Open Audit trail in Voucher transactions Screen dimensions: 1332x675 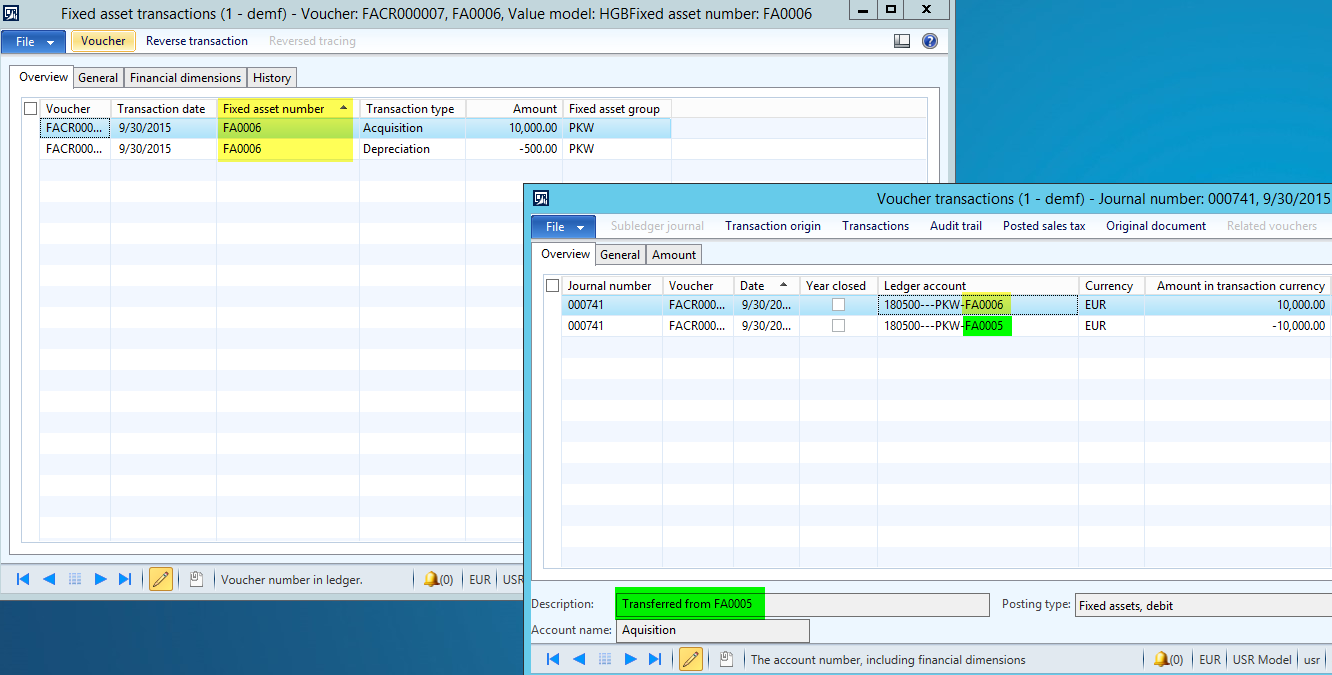pos(956,226)
